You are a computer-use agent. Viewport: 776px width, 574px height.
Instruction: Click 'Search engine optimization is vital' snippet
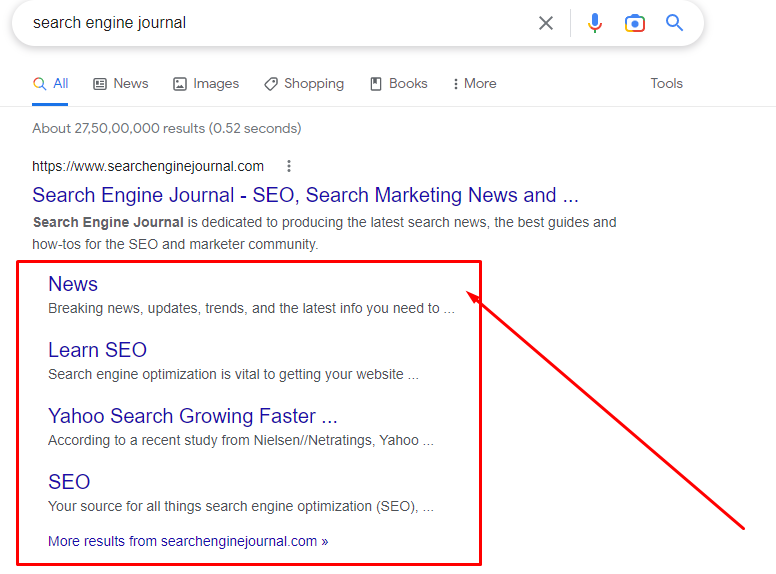pos(233,375)
